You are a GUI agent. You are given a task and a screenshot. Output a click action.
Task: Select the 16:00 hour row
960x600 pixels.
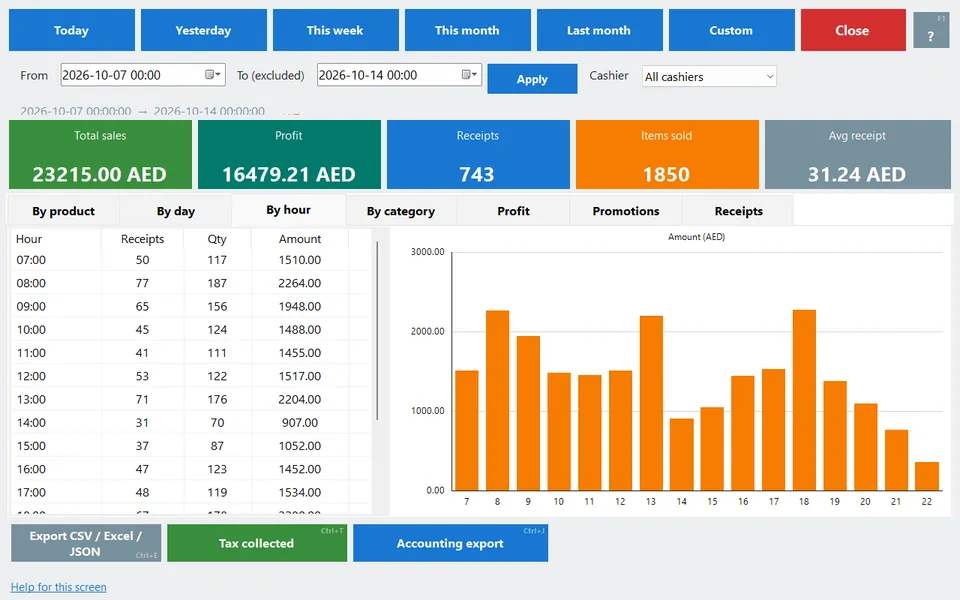[191, 469]
